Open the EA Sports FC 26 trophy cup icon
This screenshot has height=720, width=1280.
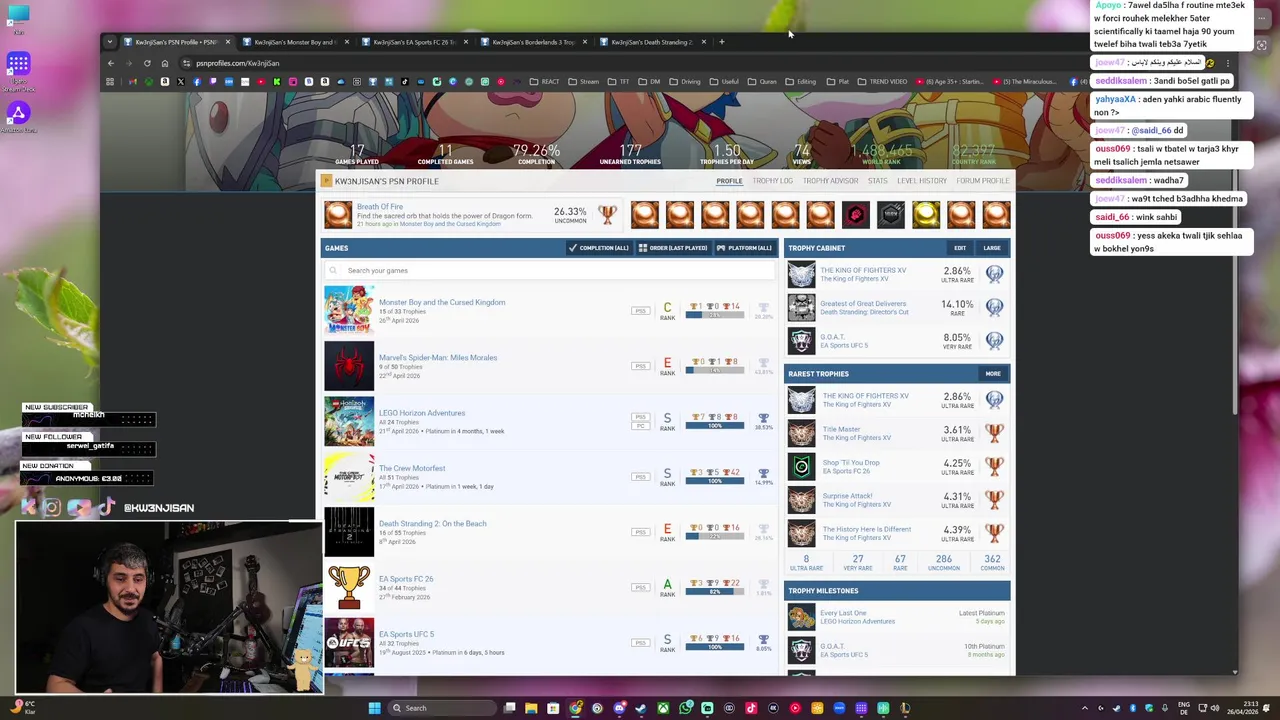[x=349, y=587]
